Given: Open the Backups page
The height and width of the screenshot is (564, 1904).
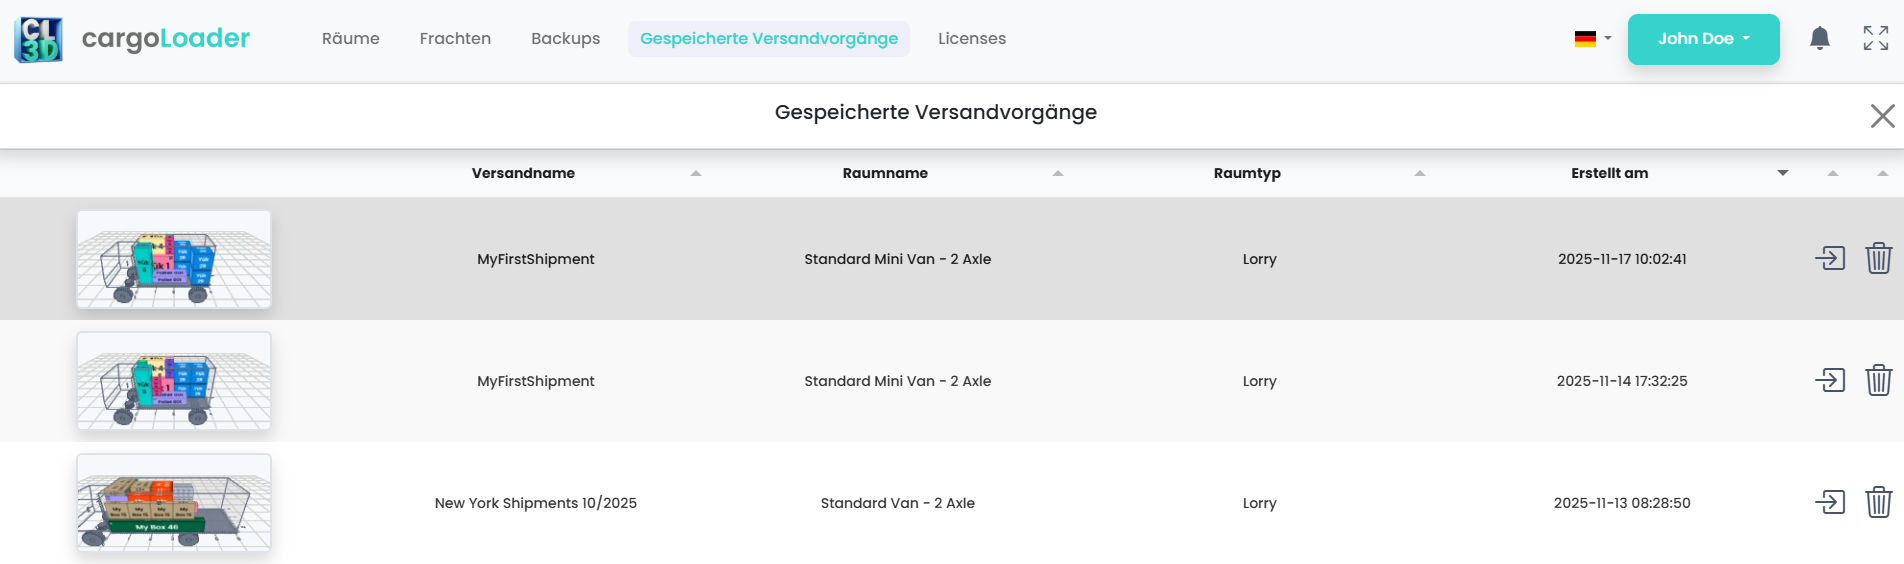Looking at the screenshot, I should pos(566,39).
